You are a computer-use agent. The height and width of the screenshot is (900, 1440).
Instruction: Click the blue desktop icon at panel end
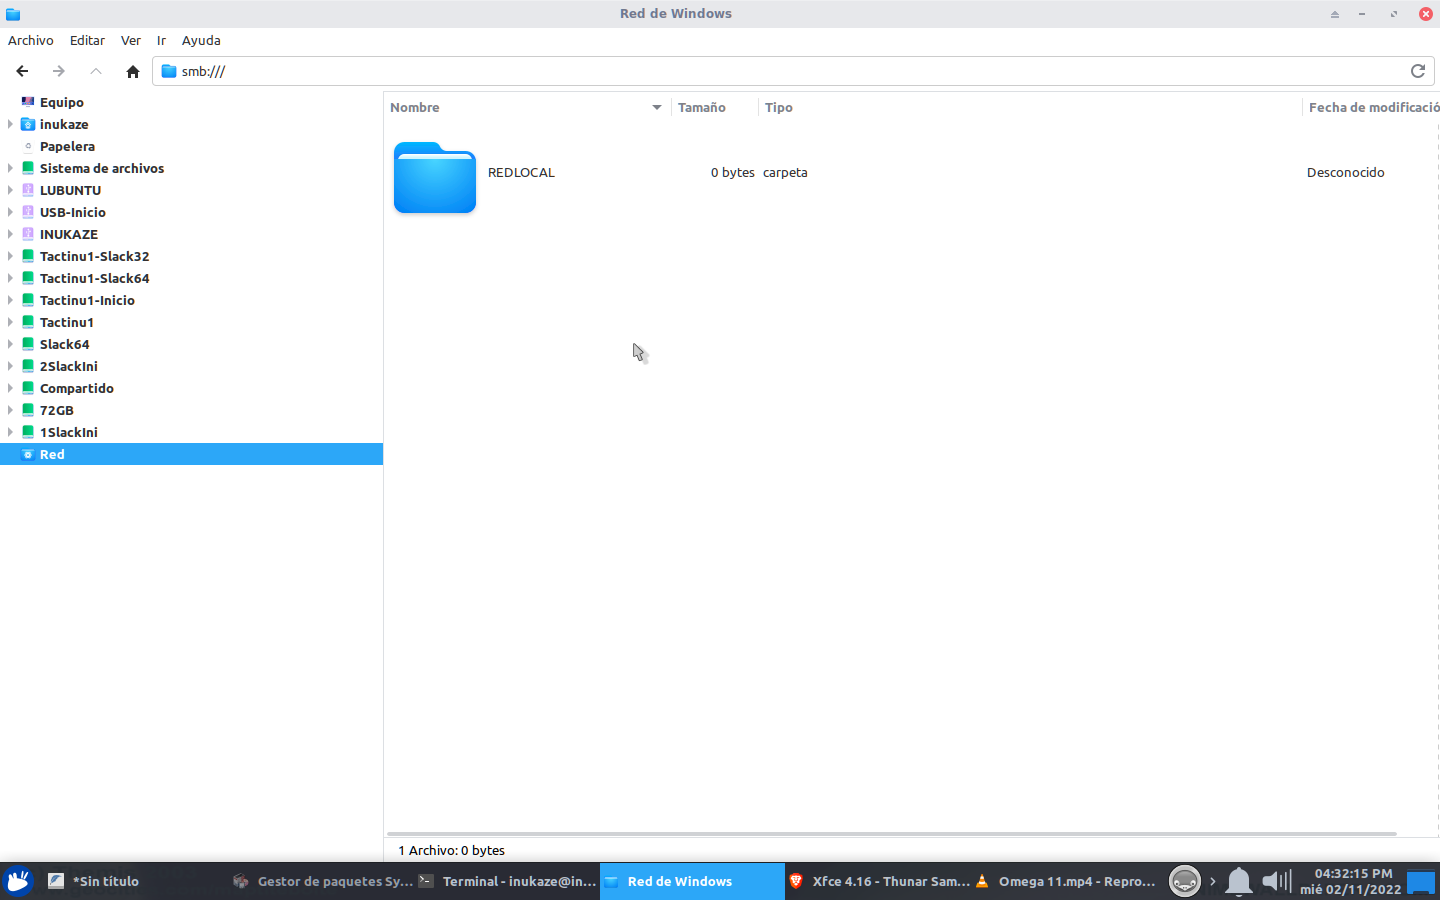tap(1421, 881)
